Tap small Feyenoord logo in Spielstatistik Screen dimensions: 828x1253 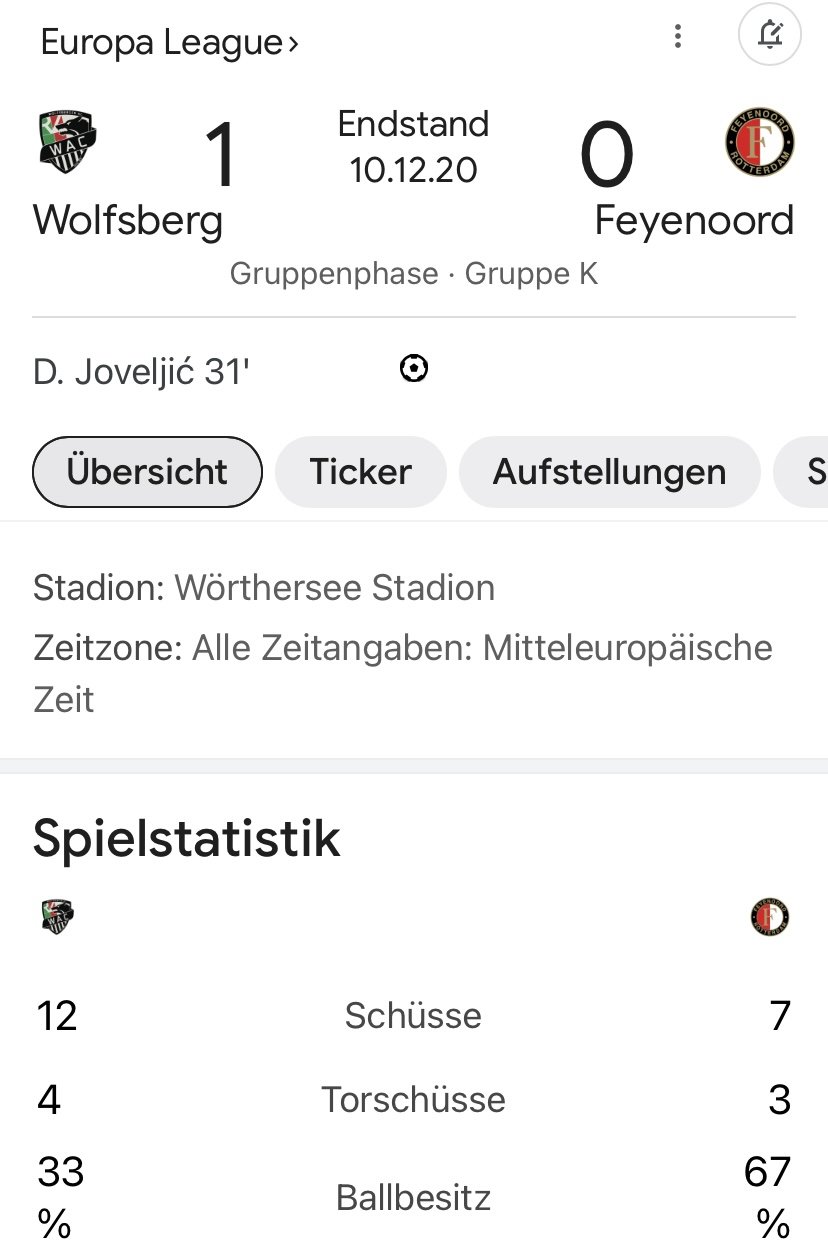point(770,917)
